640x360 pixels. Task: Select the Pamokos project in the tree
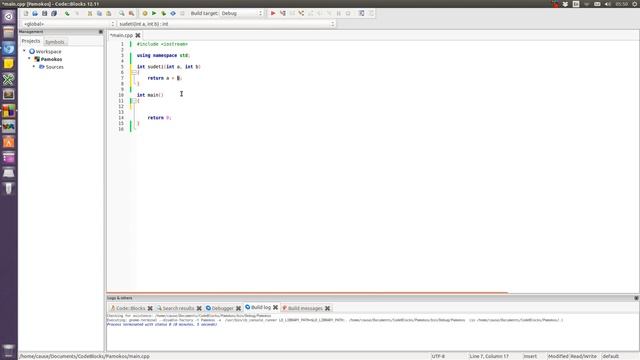tap(51, 59)
